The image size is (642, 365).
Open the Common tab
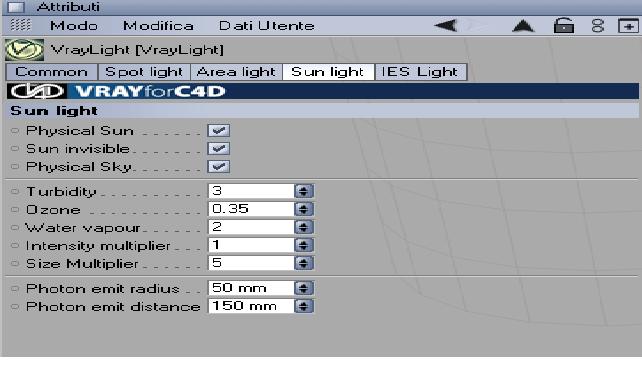(x=52, y=72)
